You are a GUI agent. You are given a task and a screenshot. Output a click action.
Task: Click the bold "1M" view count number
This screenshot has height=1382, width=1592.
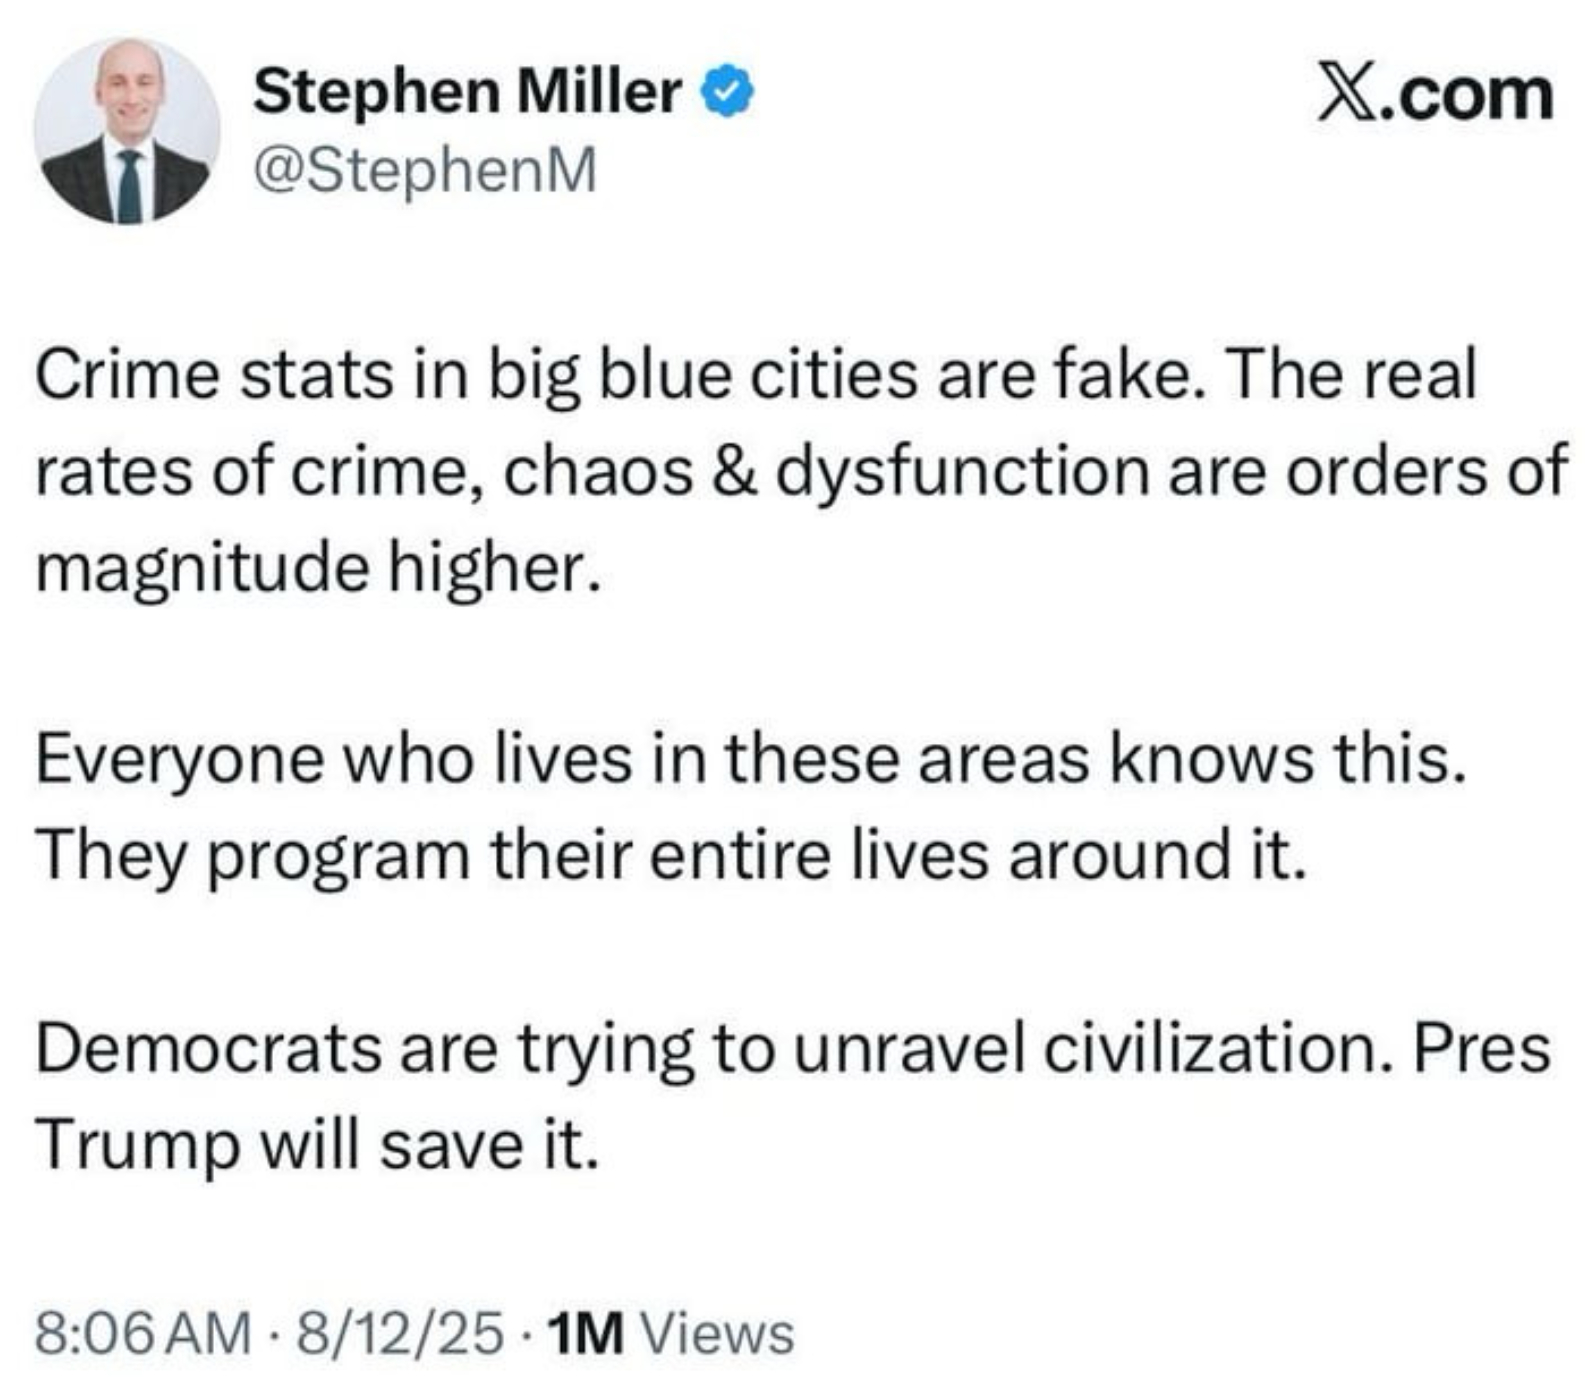(x=587, y=1333)
